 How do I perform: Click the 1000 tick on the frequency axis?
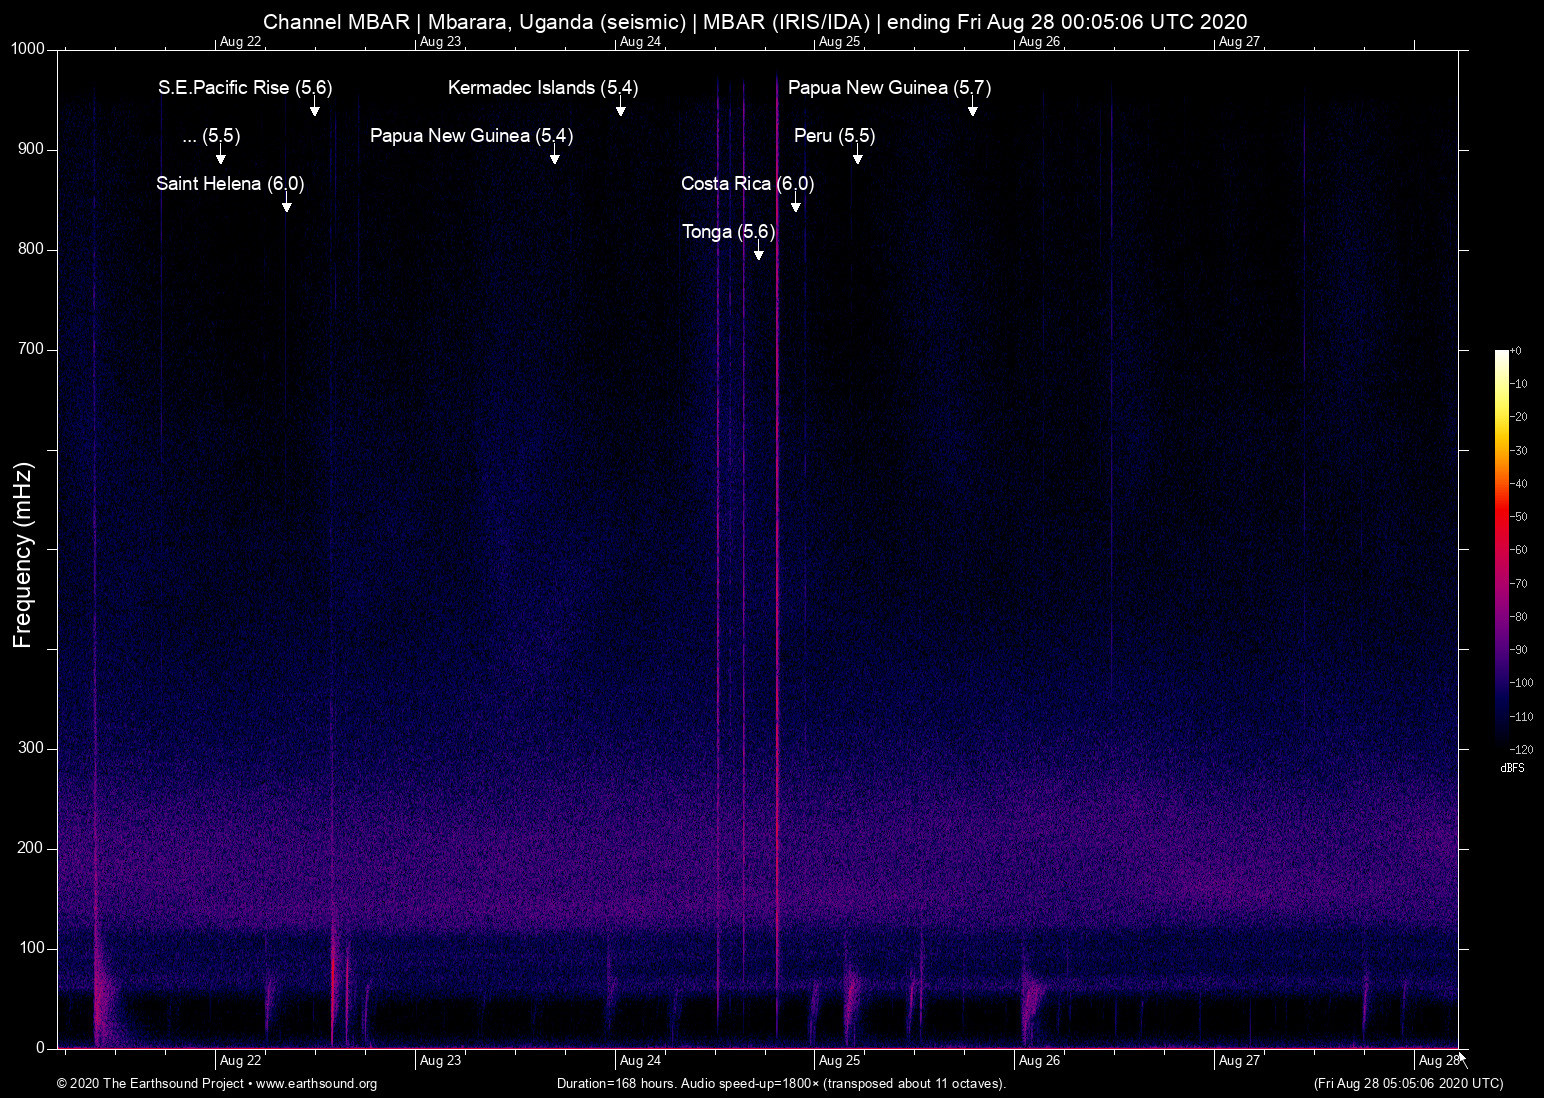coord(27,49)
